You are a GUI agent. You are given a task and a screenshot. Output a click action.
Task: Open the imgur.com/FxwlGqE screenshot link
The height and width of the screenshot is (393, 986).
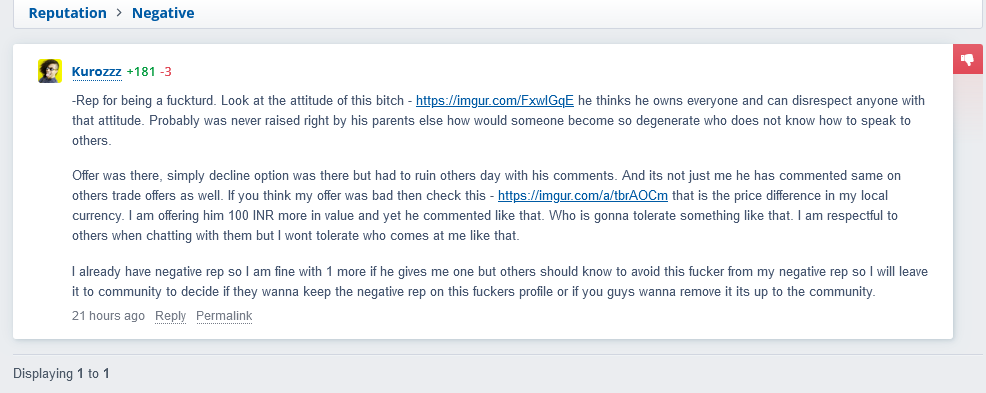point(495,101)
